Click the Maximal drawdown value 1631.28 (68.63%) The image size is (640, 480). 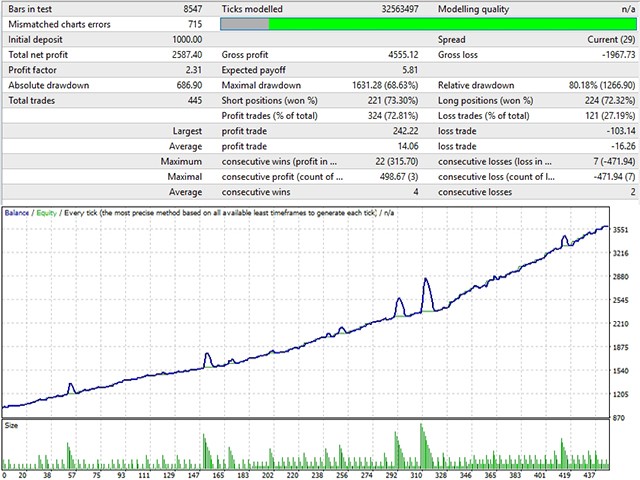385,85
